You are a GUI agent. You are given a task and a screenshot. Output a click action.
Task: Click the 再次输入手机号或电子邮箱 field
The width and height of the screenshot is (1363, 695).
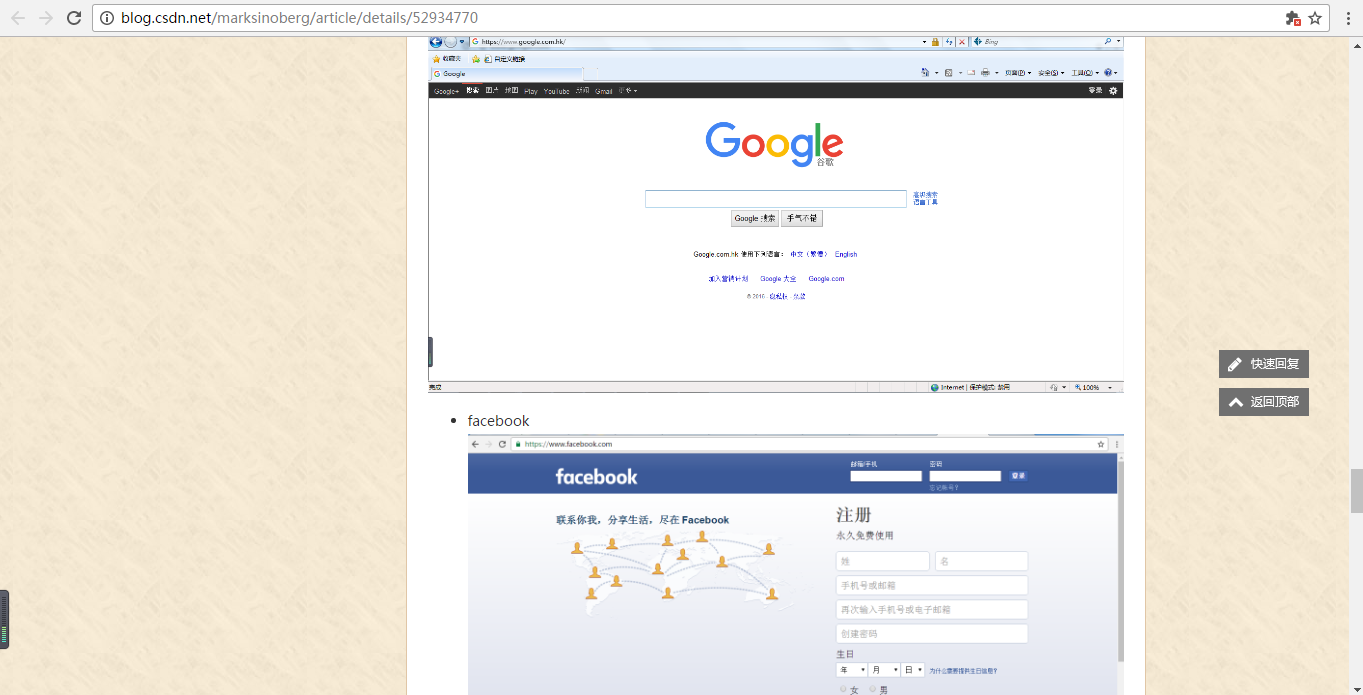[932, 609]
